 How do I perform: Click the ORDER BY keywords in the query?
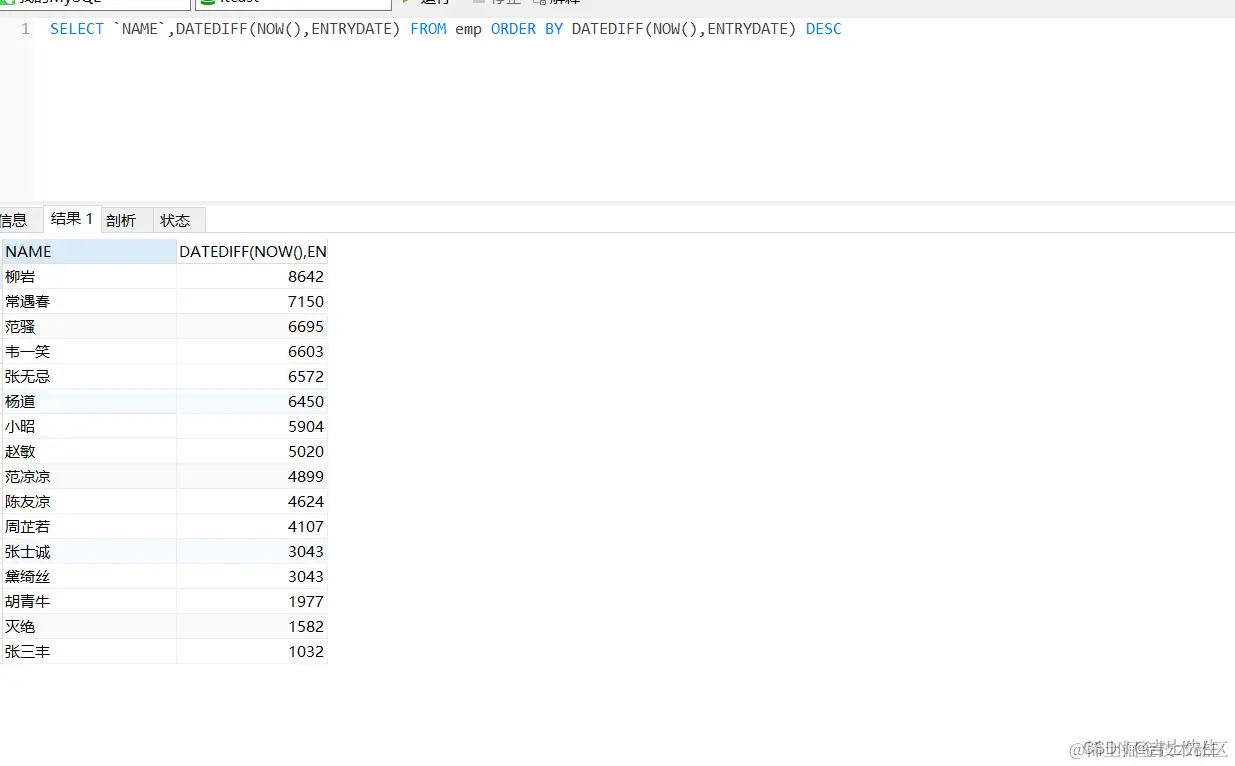tap(527, 29)
